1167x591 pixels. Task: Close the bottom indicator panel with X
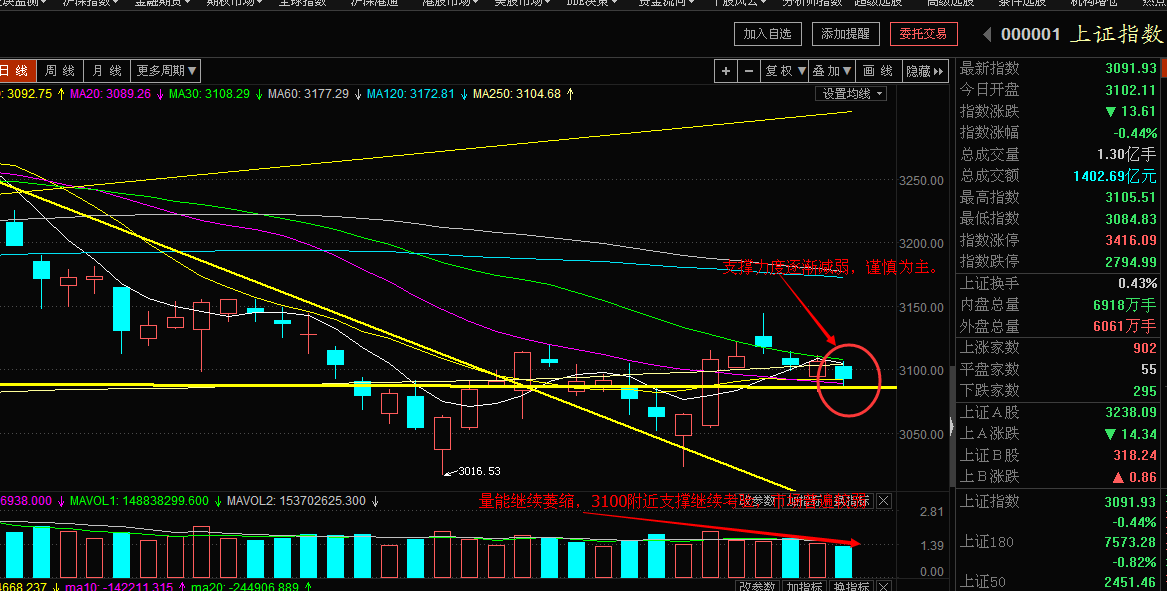click(x=883, y=586)
